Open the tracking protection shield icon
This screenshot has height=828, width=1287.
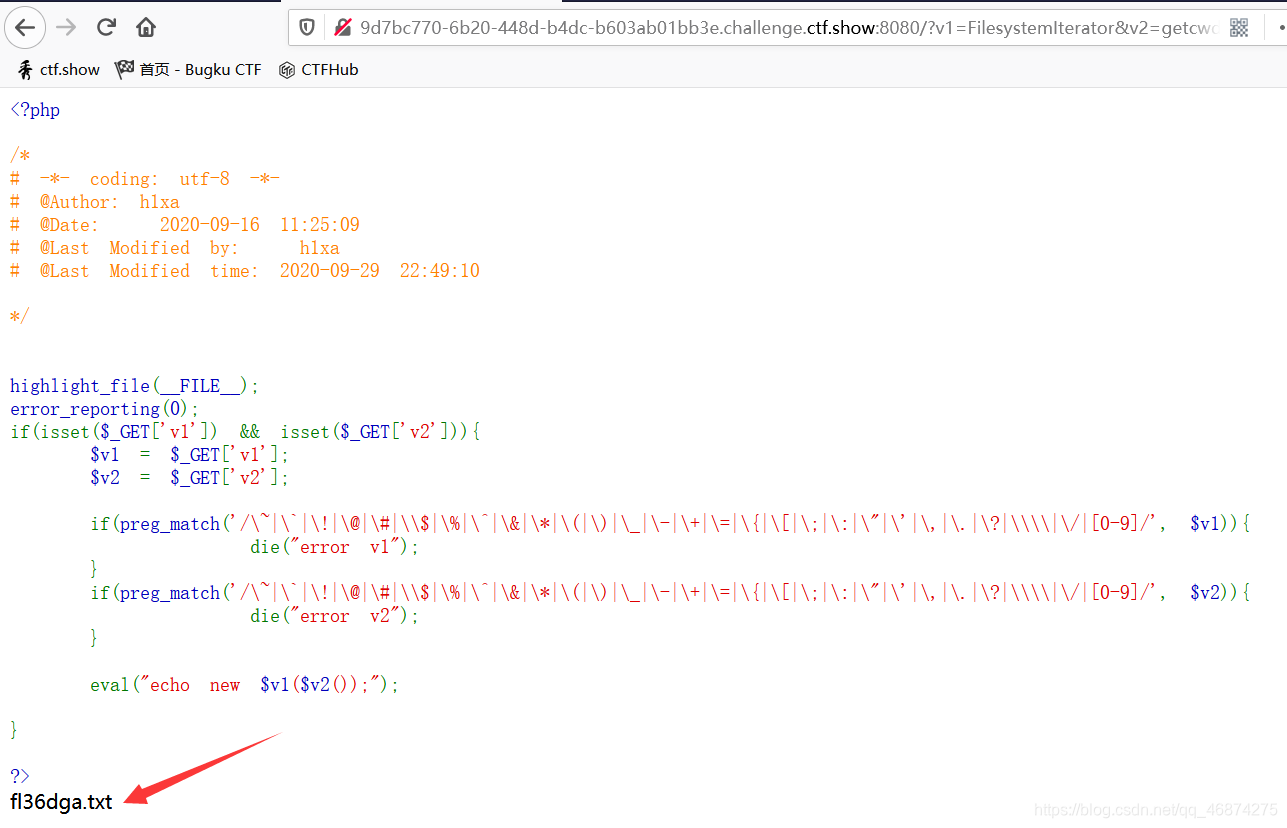(308, 27)
